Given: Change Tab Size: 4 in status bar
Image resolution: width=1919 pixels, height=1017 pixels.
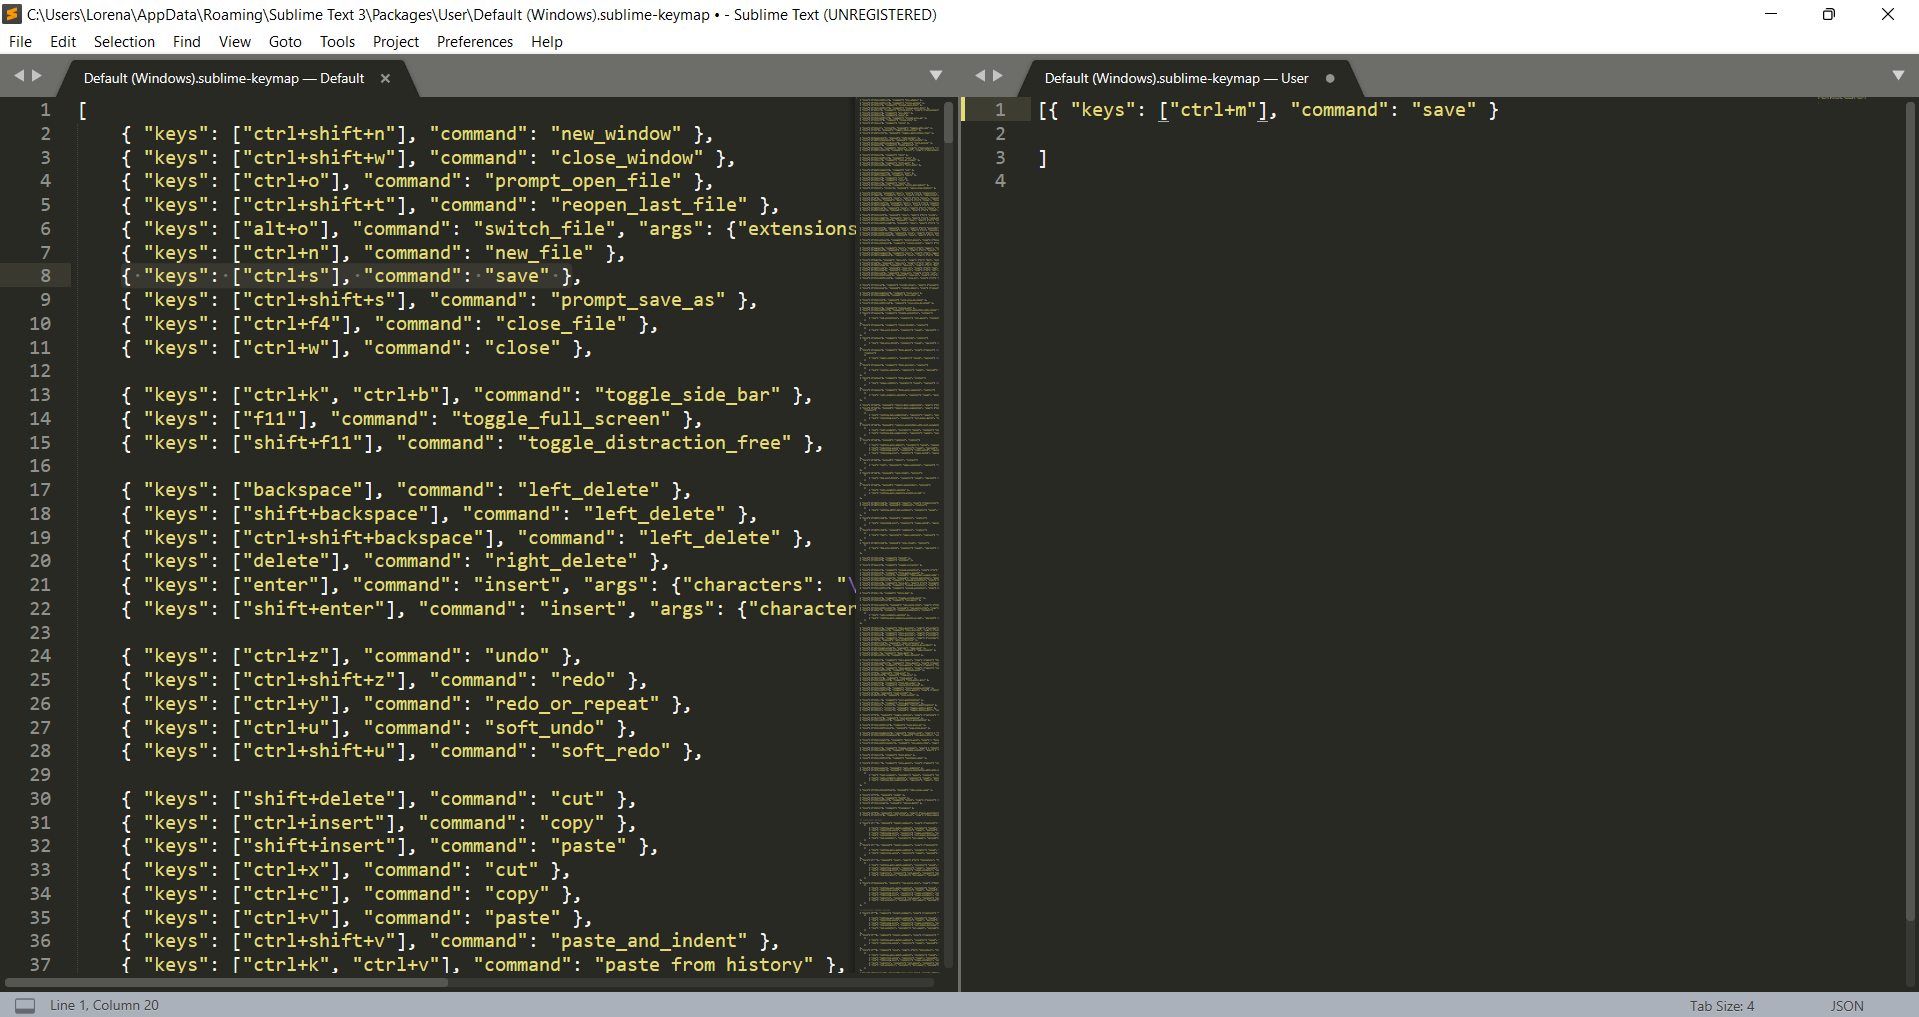Looking at the screenshot, I should [1722, 1006].
